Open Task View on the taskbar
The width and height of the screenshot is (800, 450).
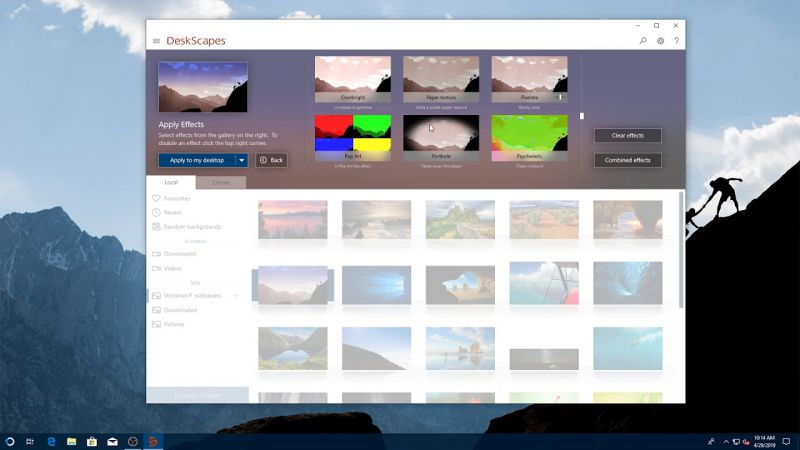pos(30,441)
